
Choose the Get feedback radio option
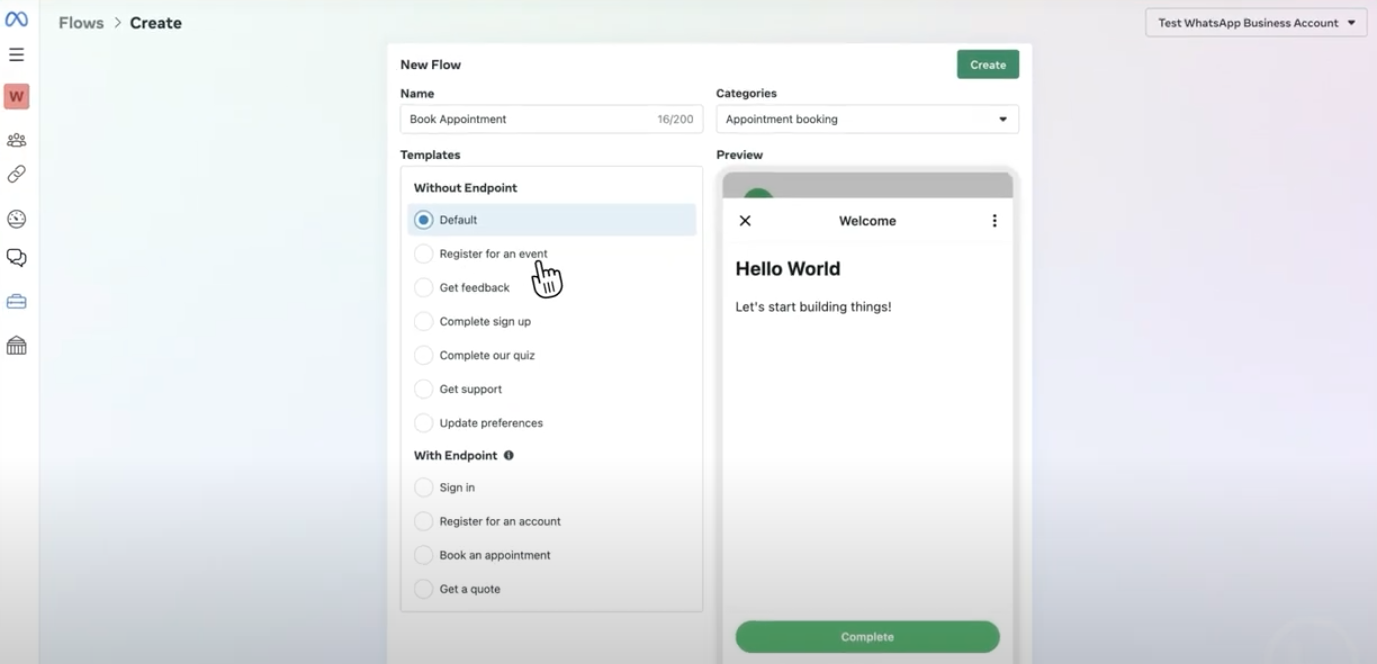[424, 288]
